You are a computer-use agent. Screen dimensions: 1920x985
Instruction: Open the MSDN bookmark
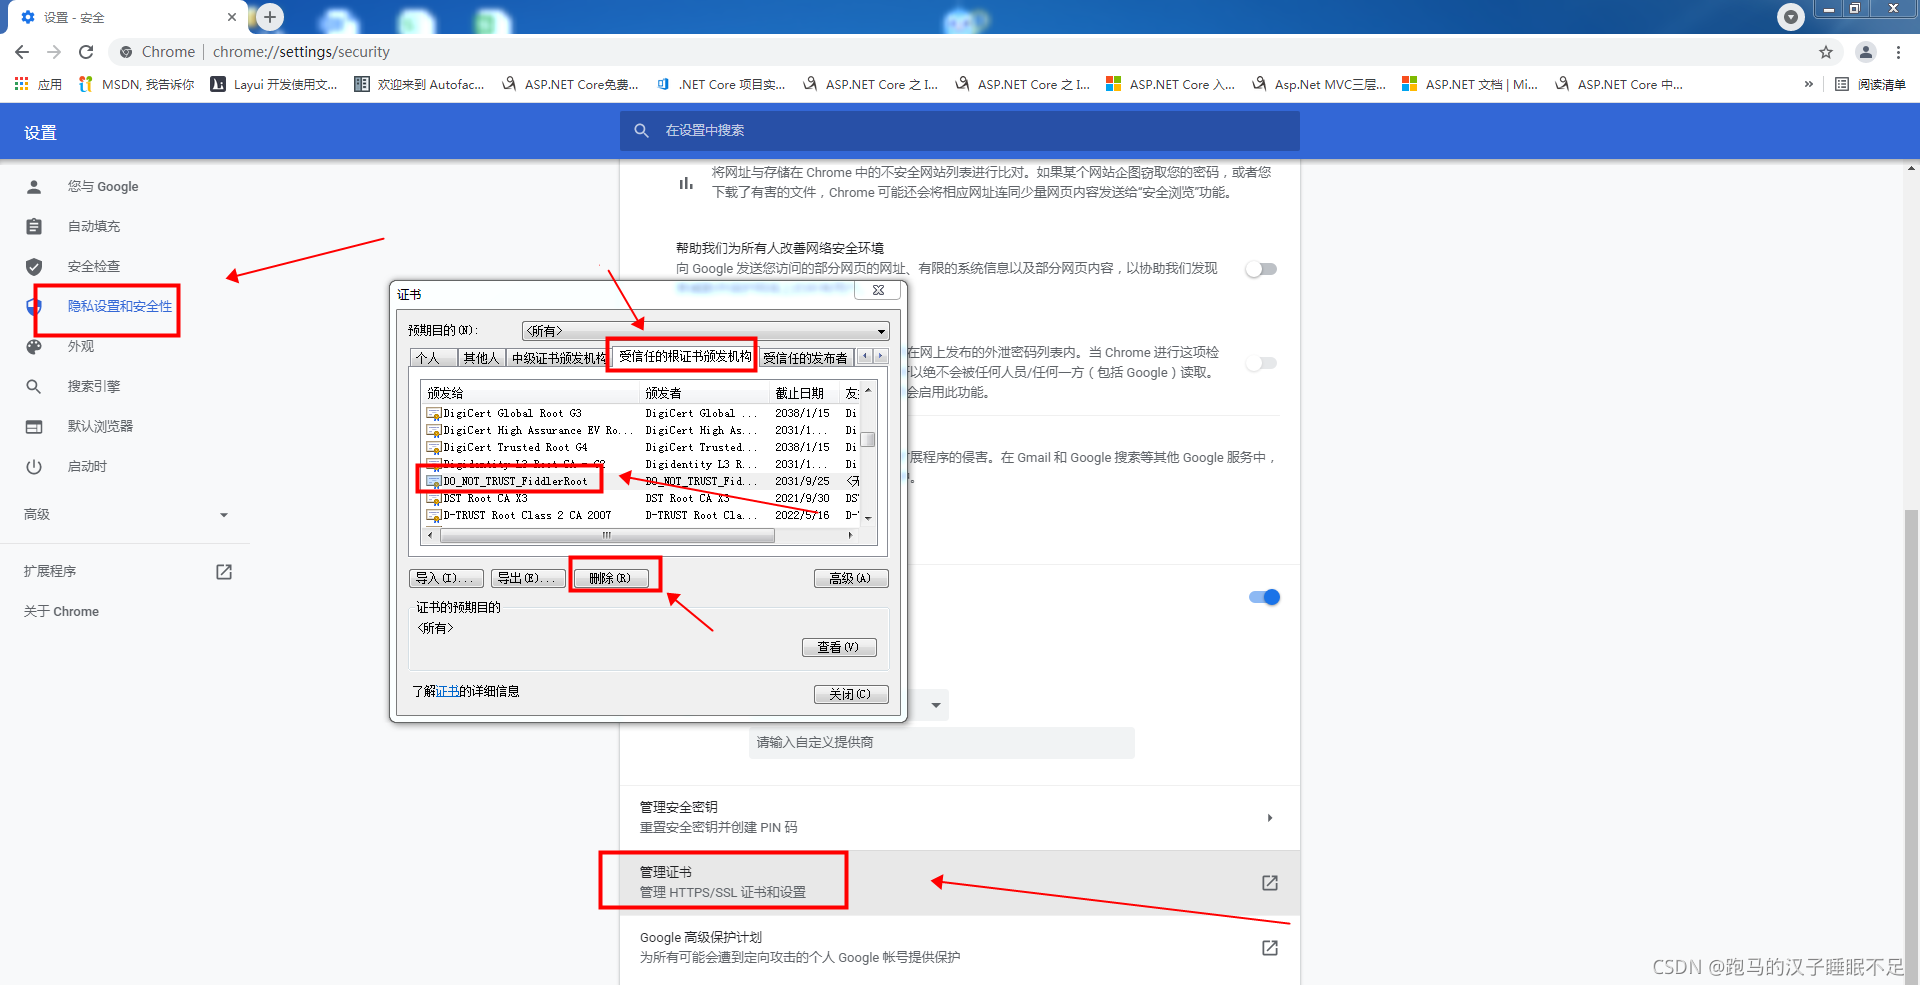point(136,84)
